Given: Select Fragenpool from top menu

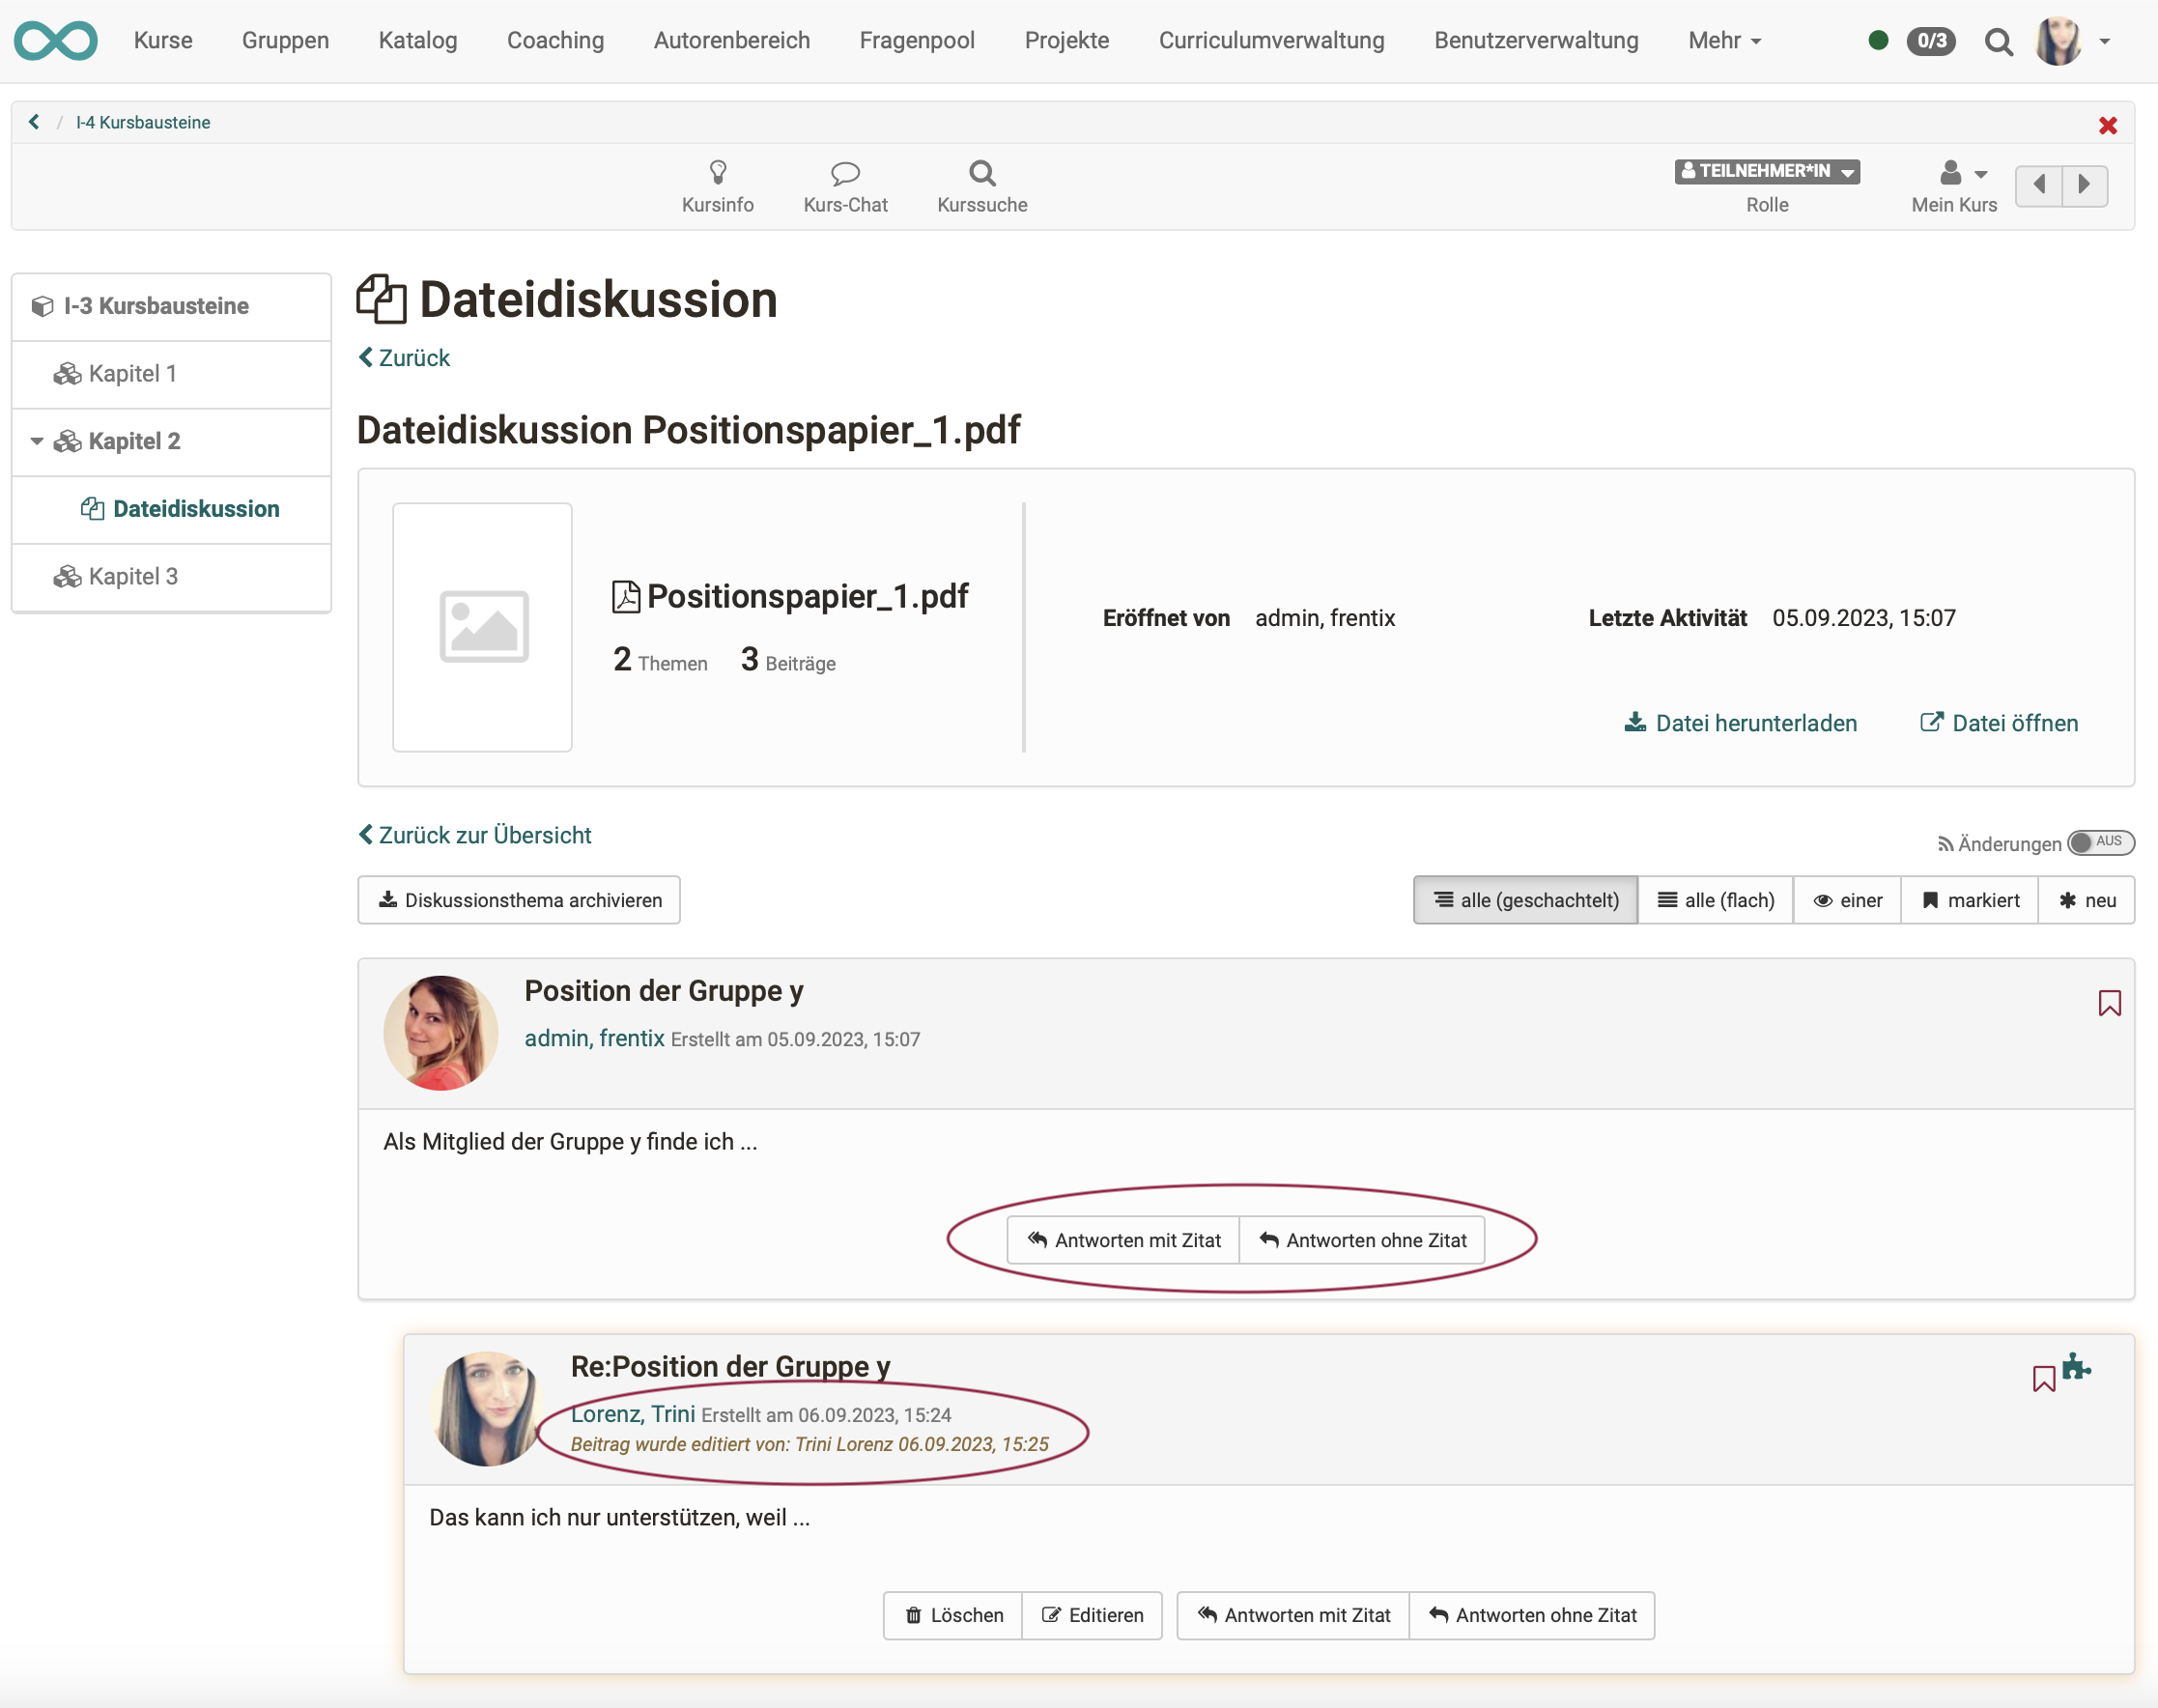Looking at the screenshot, I should coord(920,39).
